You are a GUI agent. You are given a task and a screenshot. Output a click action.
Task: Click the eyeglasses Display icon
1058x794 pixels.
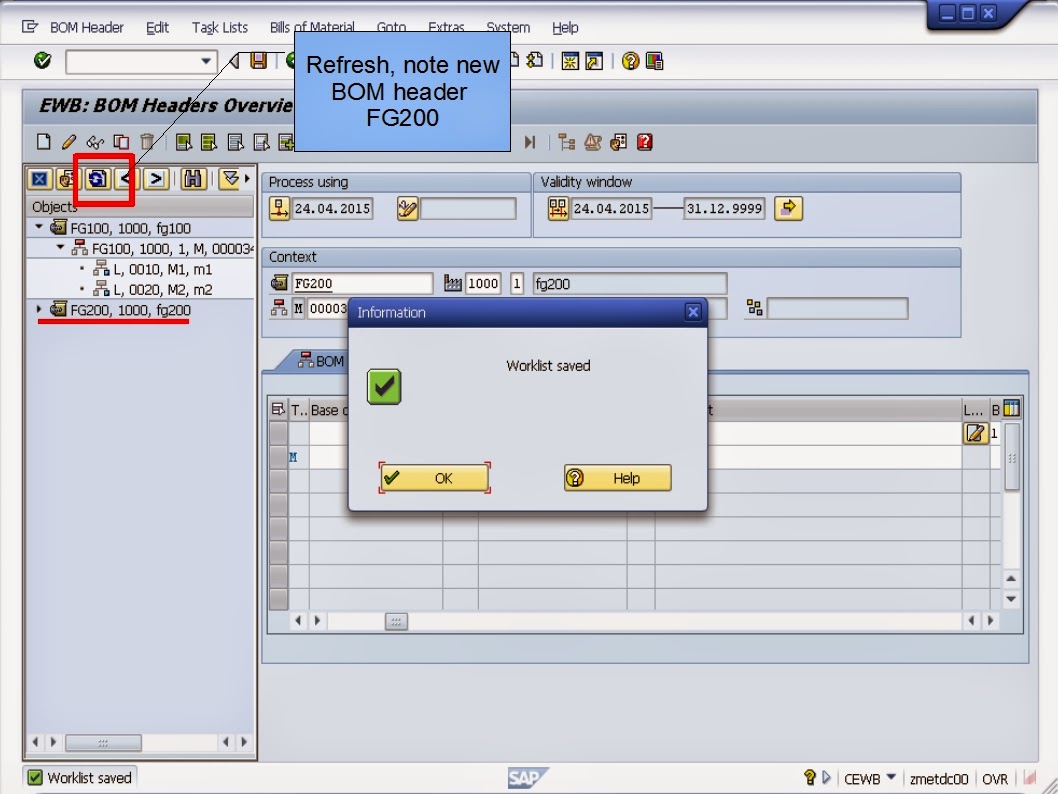95,142
